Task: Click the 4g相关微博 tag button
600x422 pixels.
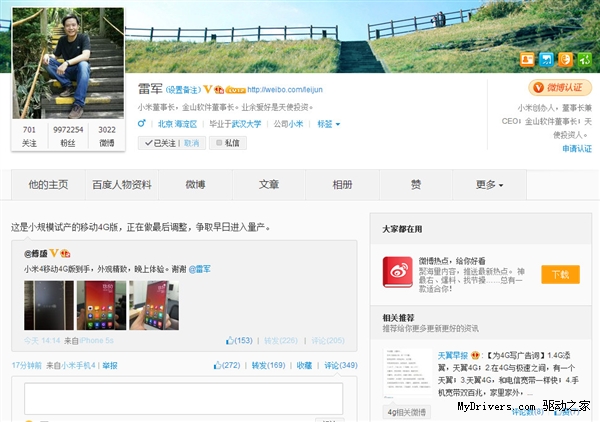Action: 407,412
